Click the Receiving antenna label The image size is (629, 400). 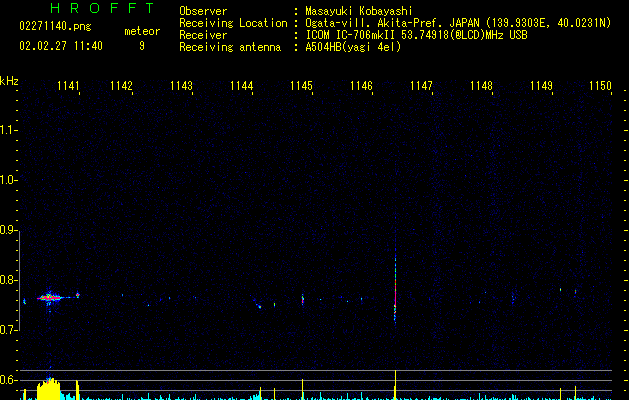[x=230, y=47]
